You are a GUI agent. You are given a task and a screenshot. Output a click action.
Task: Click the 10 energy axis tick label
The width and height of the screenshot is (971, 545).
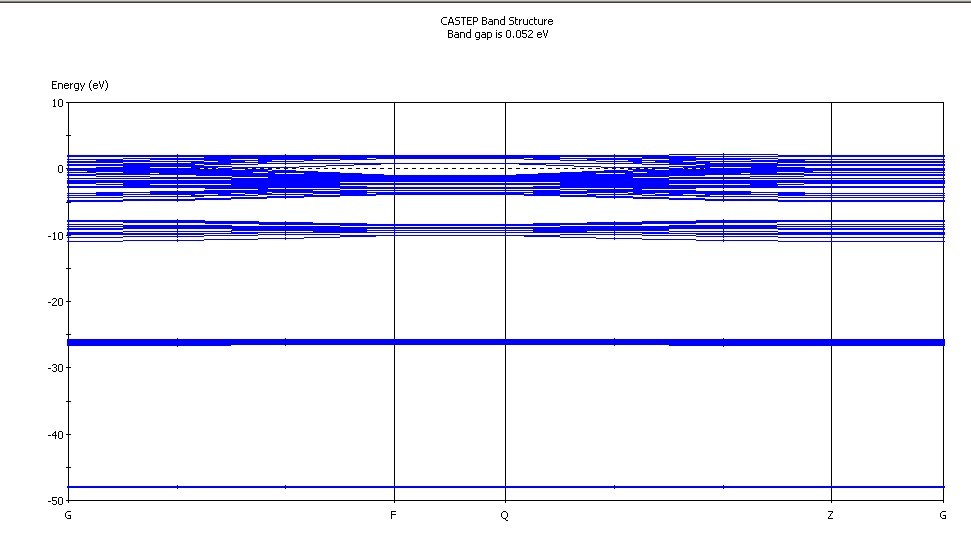click(x=58, y=103)
